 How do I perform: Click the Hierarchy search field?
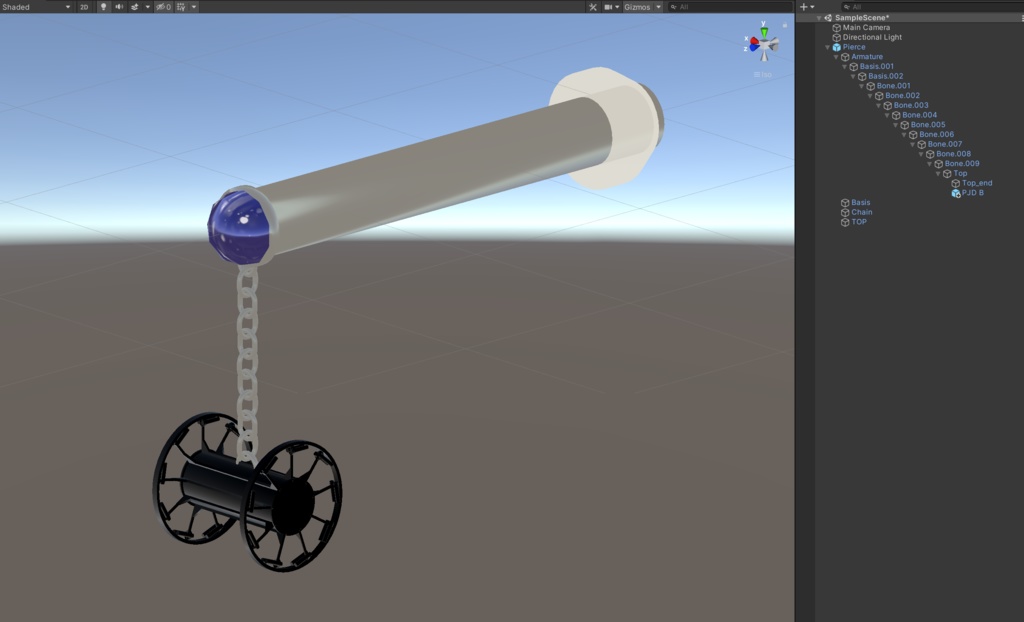(x=932, y=7)
